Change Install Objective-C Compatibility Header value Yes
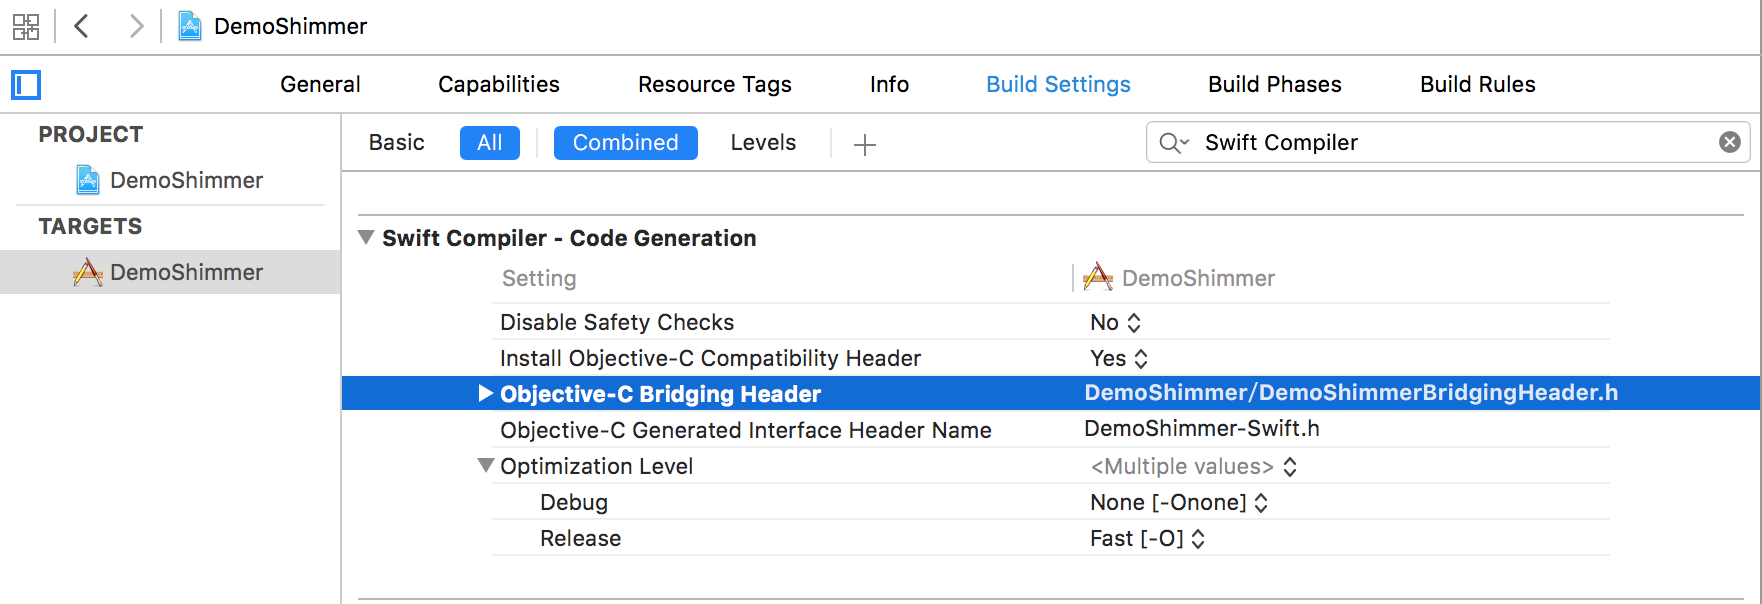The width and height of the screenshot is (1762, 604). click(x=1119, y=358)
